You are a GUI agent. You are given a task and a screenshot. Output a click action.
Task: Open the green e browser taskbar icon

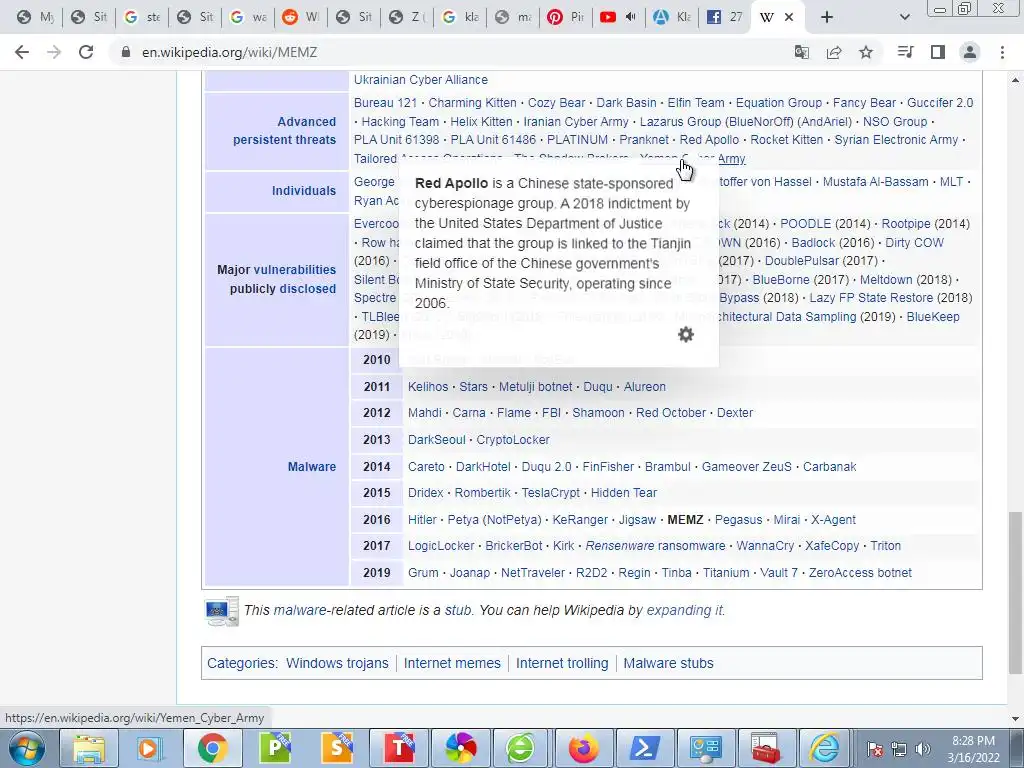[521, 748]
